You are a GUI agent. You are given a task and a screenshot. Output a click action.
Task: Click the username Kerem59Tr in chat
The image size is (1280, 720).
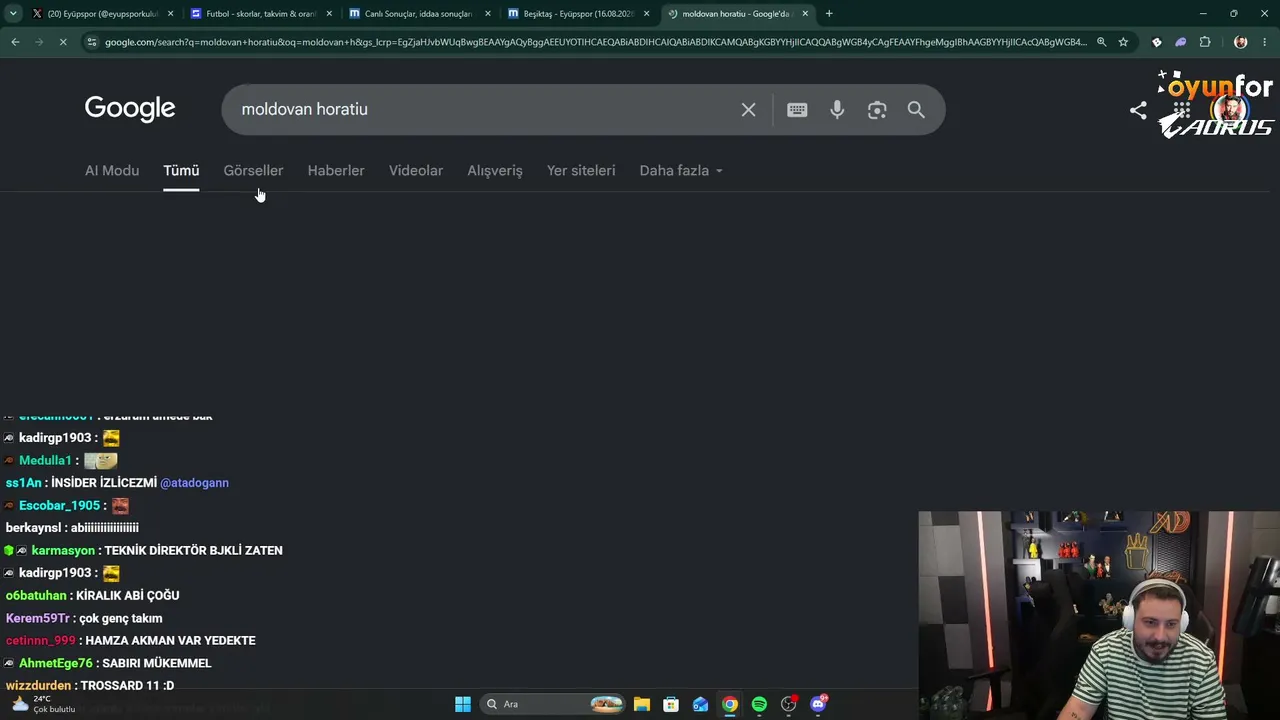point(38,618)
